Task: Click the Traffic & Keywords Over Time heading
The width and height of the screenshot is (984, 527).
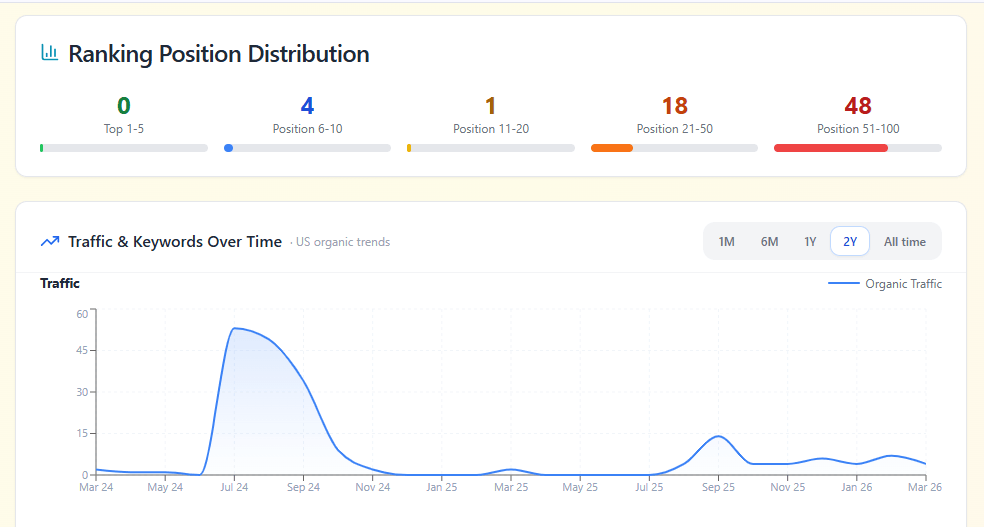Action: 175,242
